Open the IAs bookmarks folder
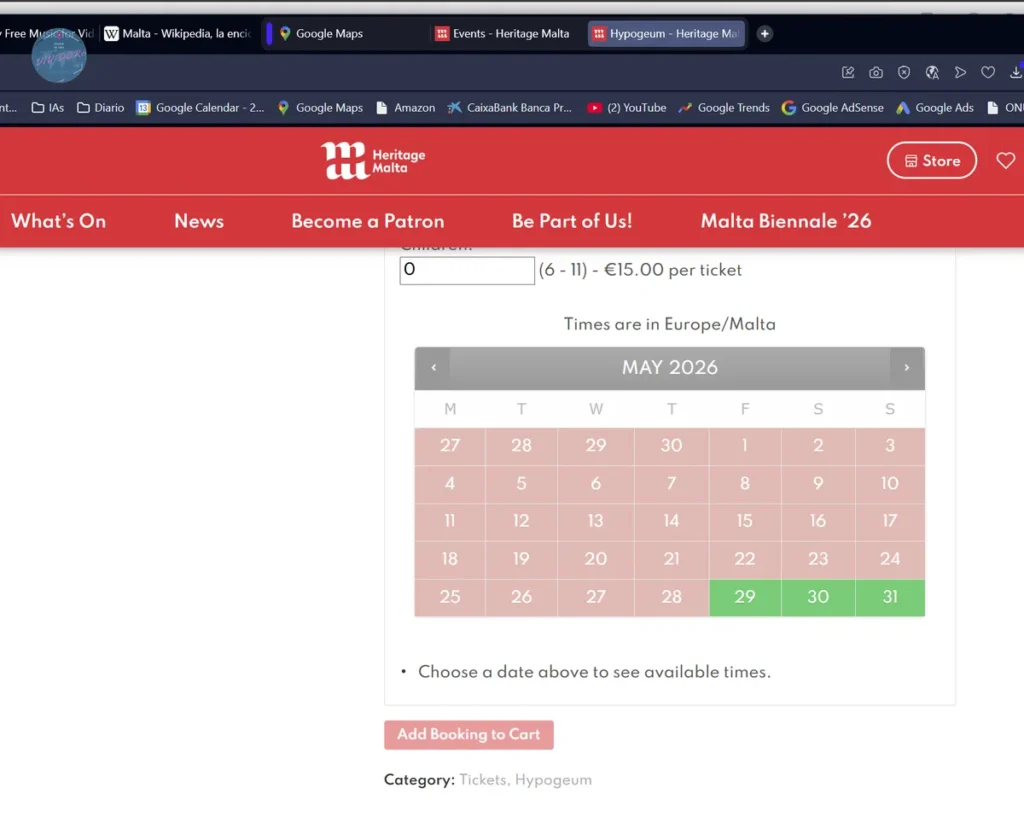 pyautogui.click(x=48, y=108)
